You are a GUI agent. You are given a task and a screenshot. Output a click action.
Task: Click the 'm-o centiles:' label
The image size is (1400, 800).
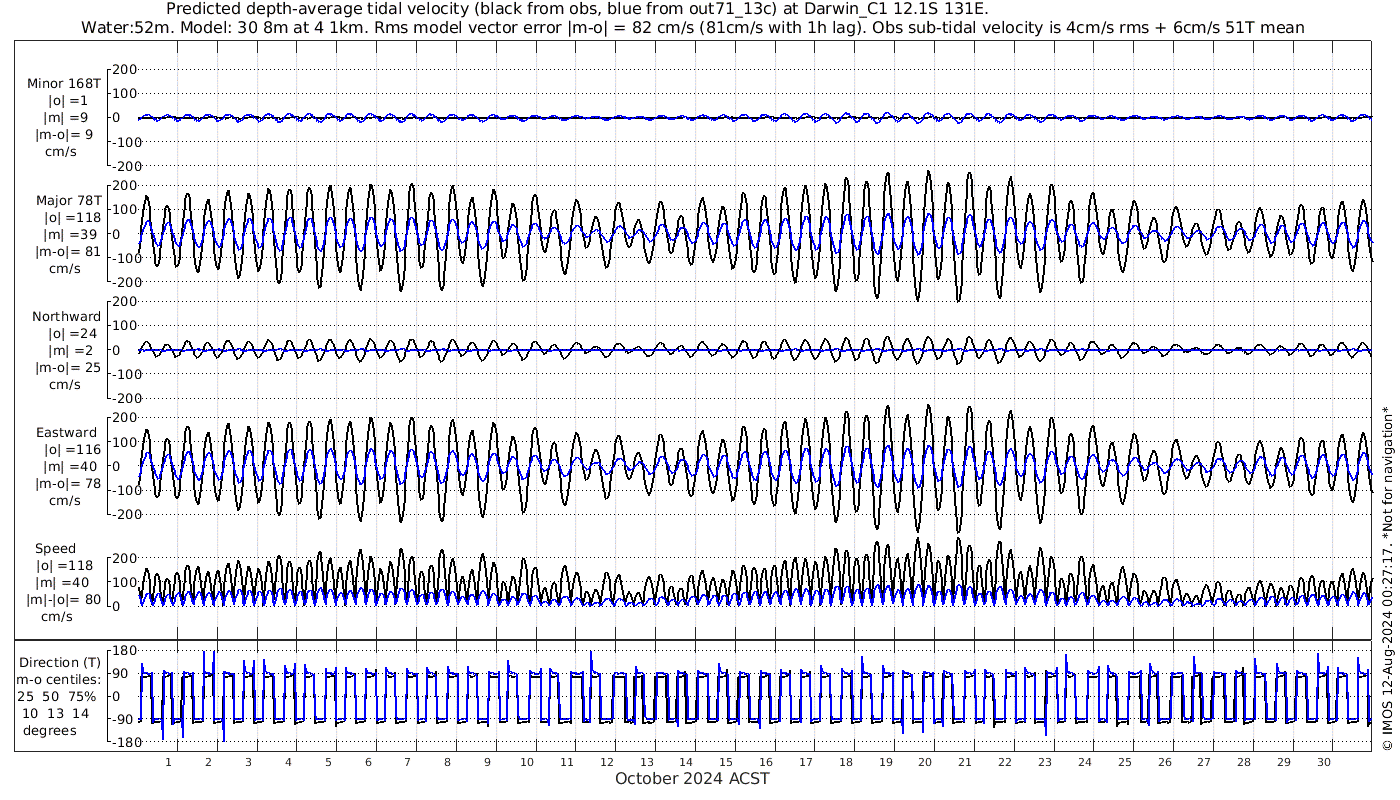(58, 679)
